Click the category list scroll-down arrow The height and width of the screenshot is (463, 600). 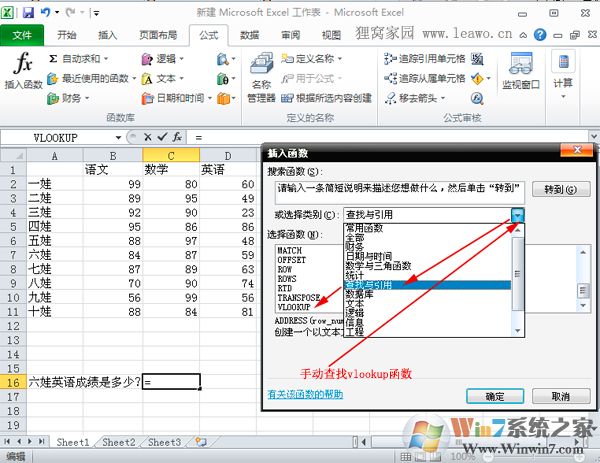[518, 331]
